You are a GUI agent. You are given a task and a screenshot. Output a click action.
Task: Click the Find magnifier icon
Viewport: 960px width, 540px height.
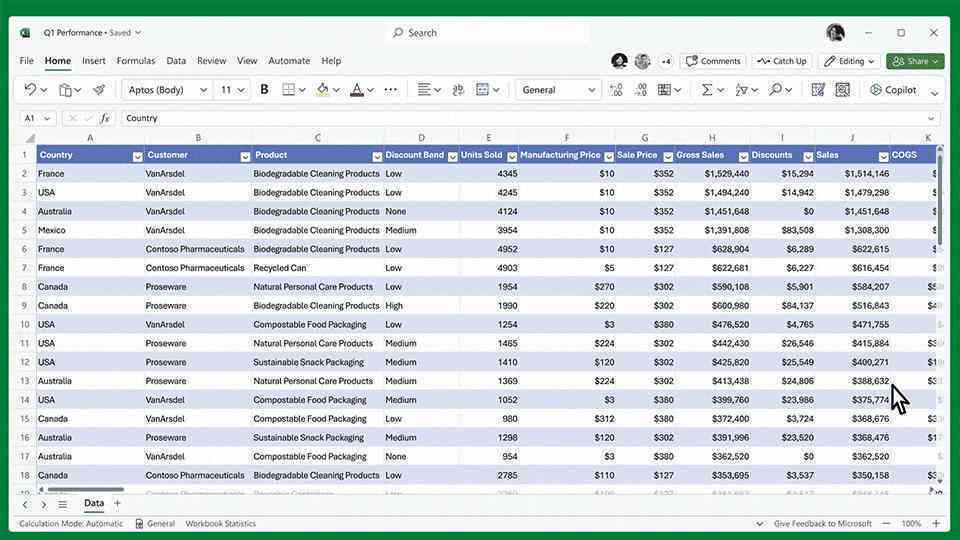point(775,90)
